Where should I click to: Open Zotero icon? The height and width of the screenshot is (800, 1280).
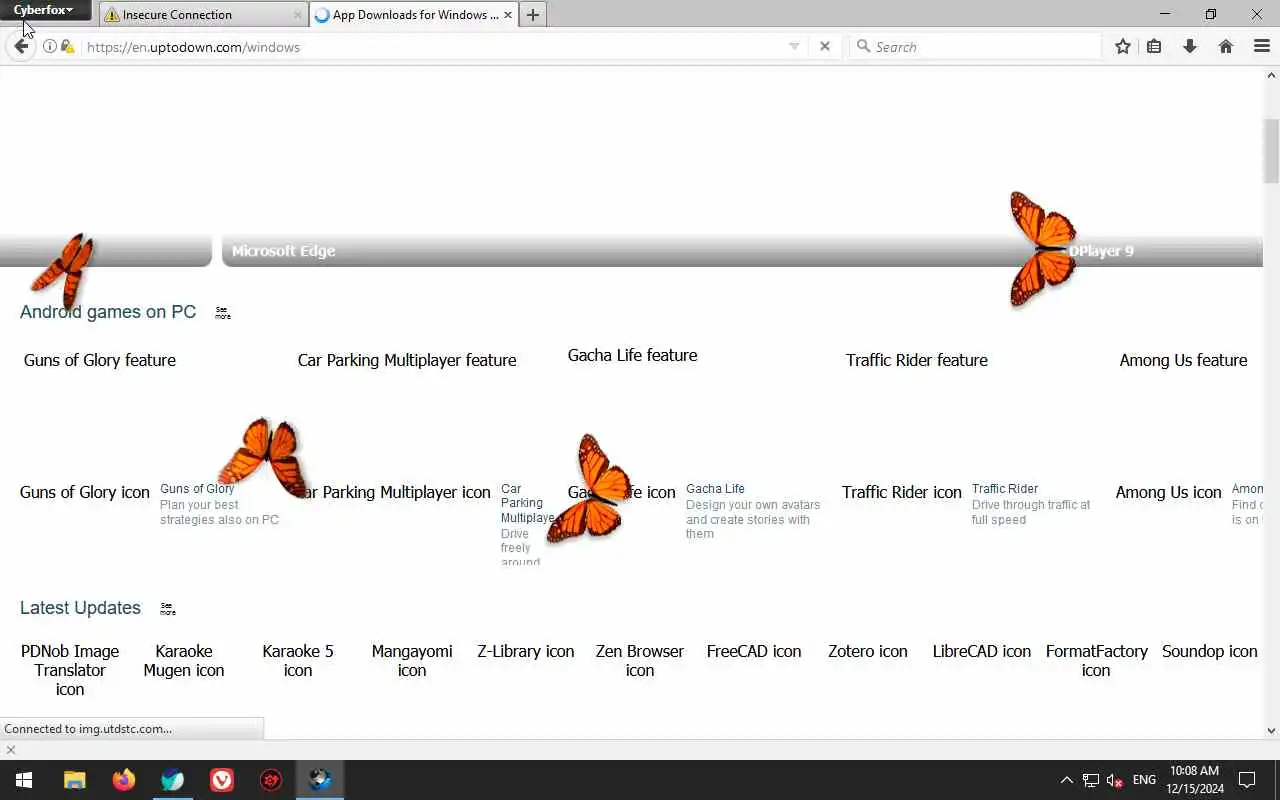click(x=868, y=651)
